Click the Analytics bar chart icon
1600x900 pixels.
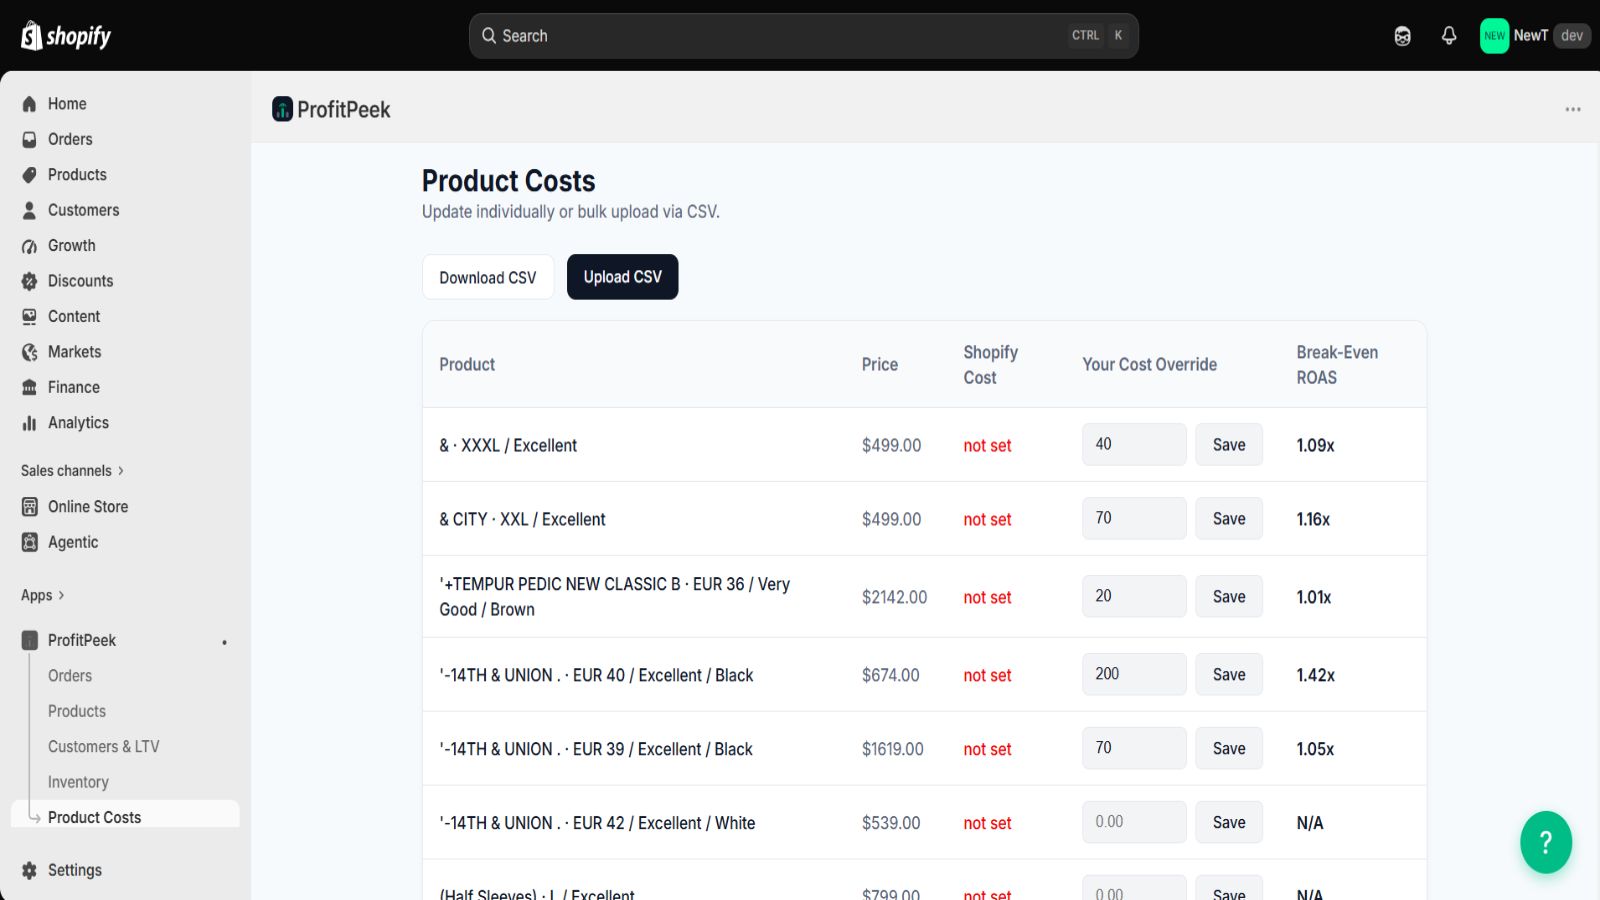(30, 423)
